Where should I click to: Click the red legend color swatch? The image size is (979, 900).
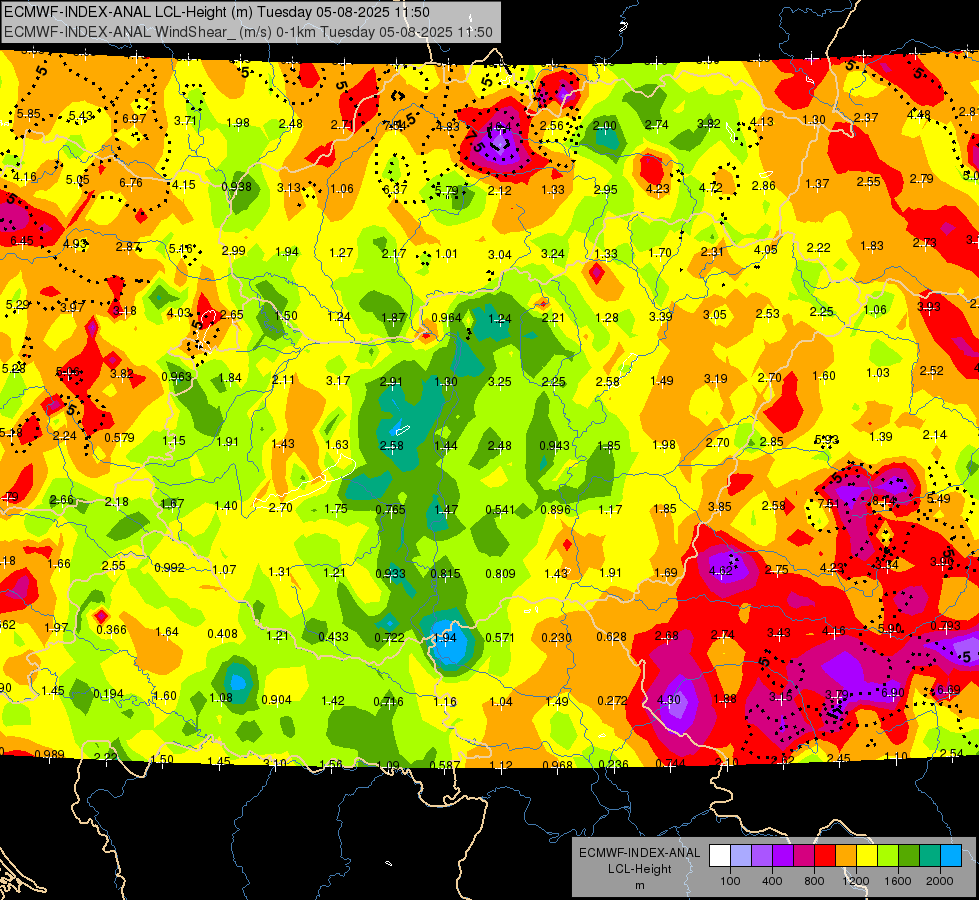(825, 856)
